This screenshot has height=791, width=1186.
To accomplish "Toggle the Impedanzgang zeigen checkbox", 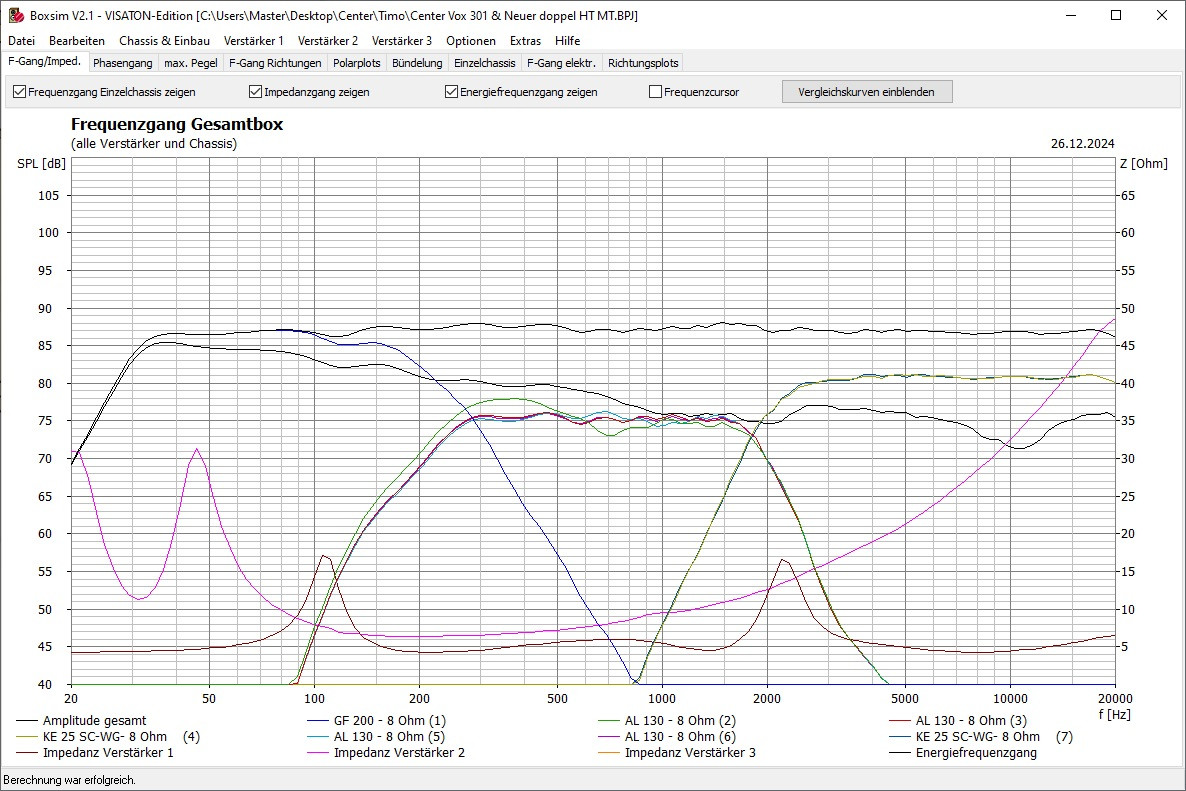I will tap(256, 92).
